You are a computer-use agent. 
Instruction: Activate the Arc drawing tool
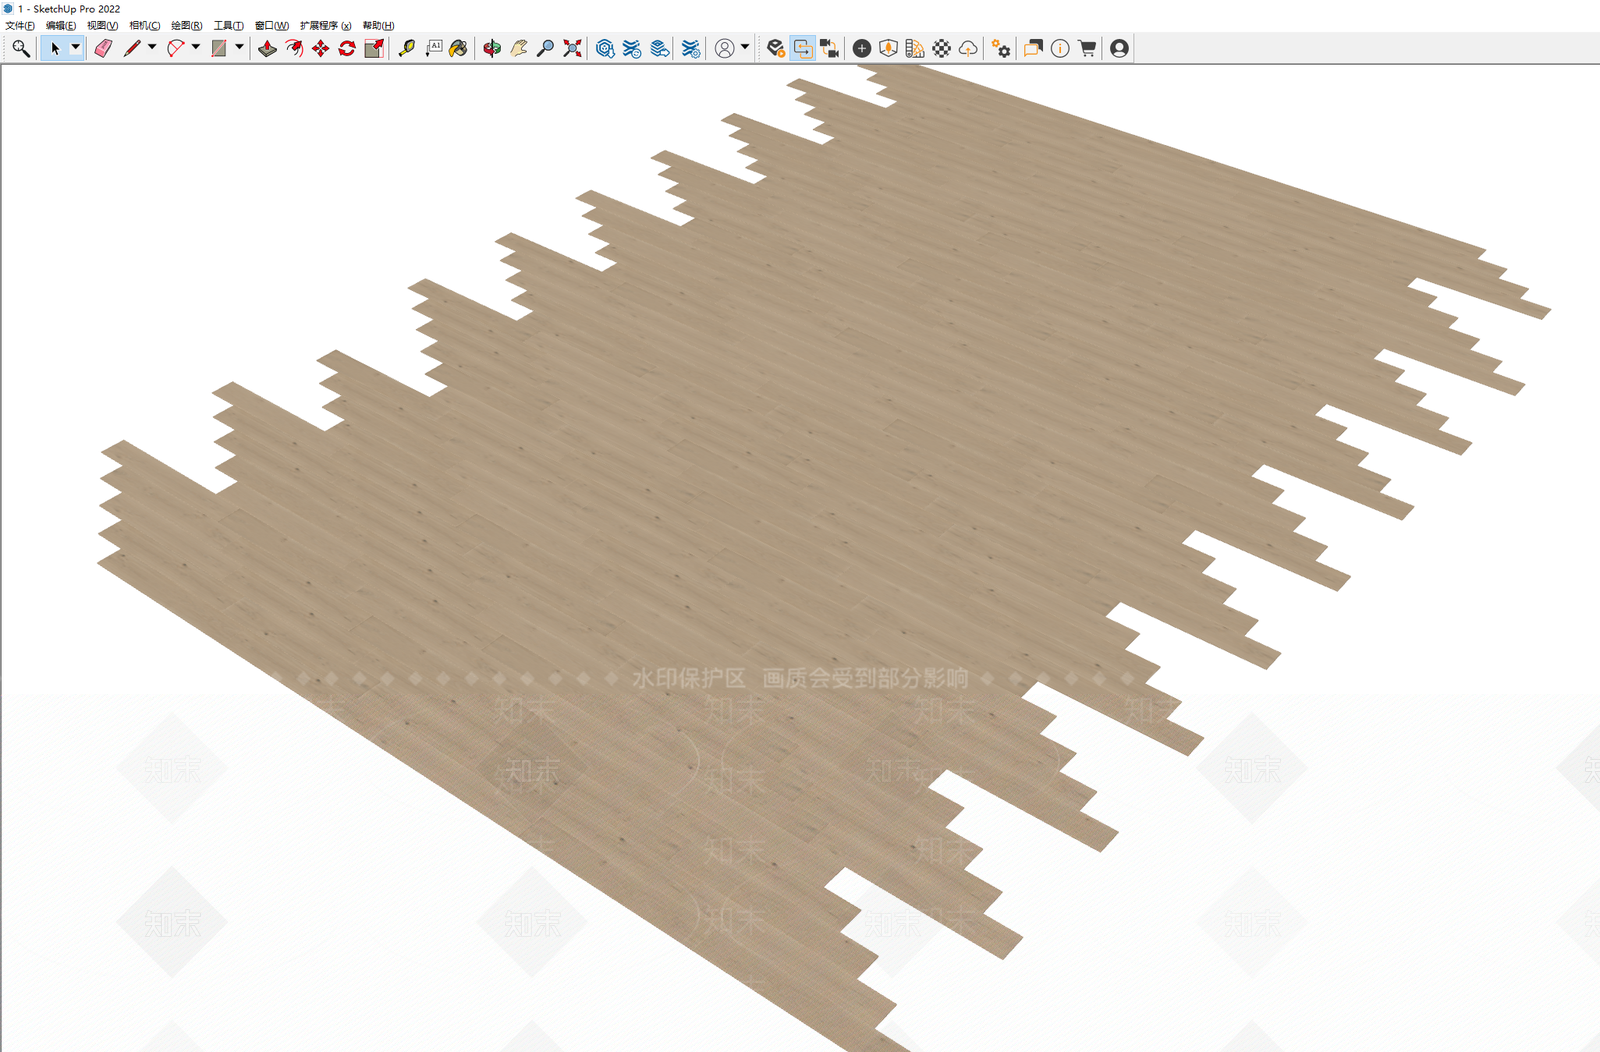(x=175, y=48)
